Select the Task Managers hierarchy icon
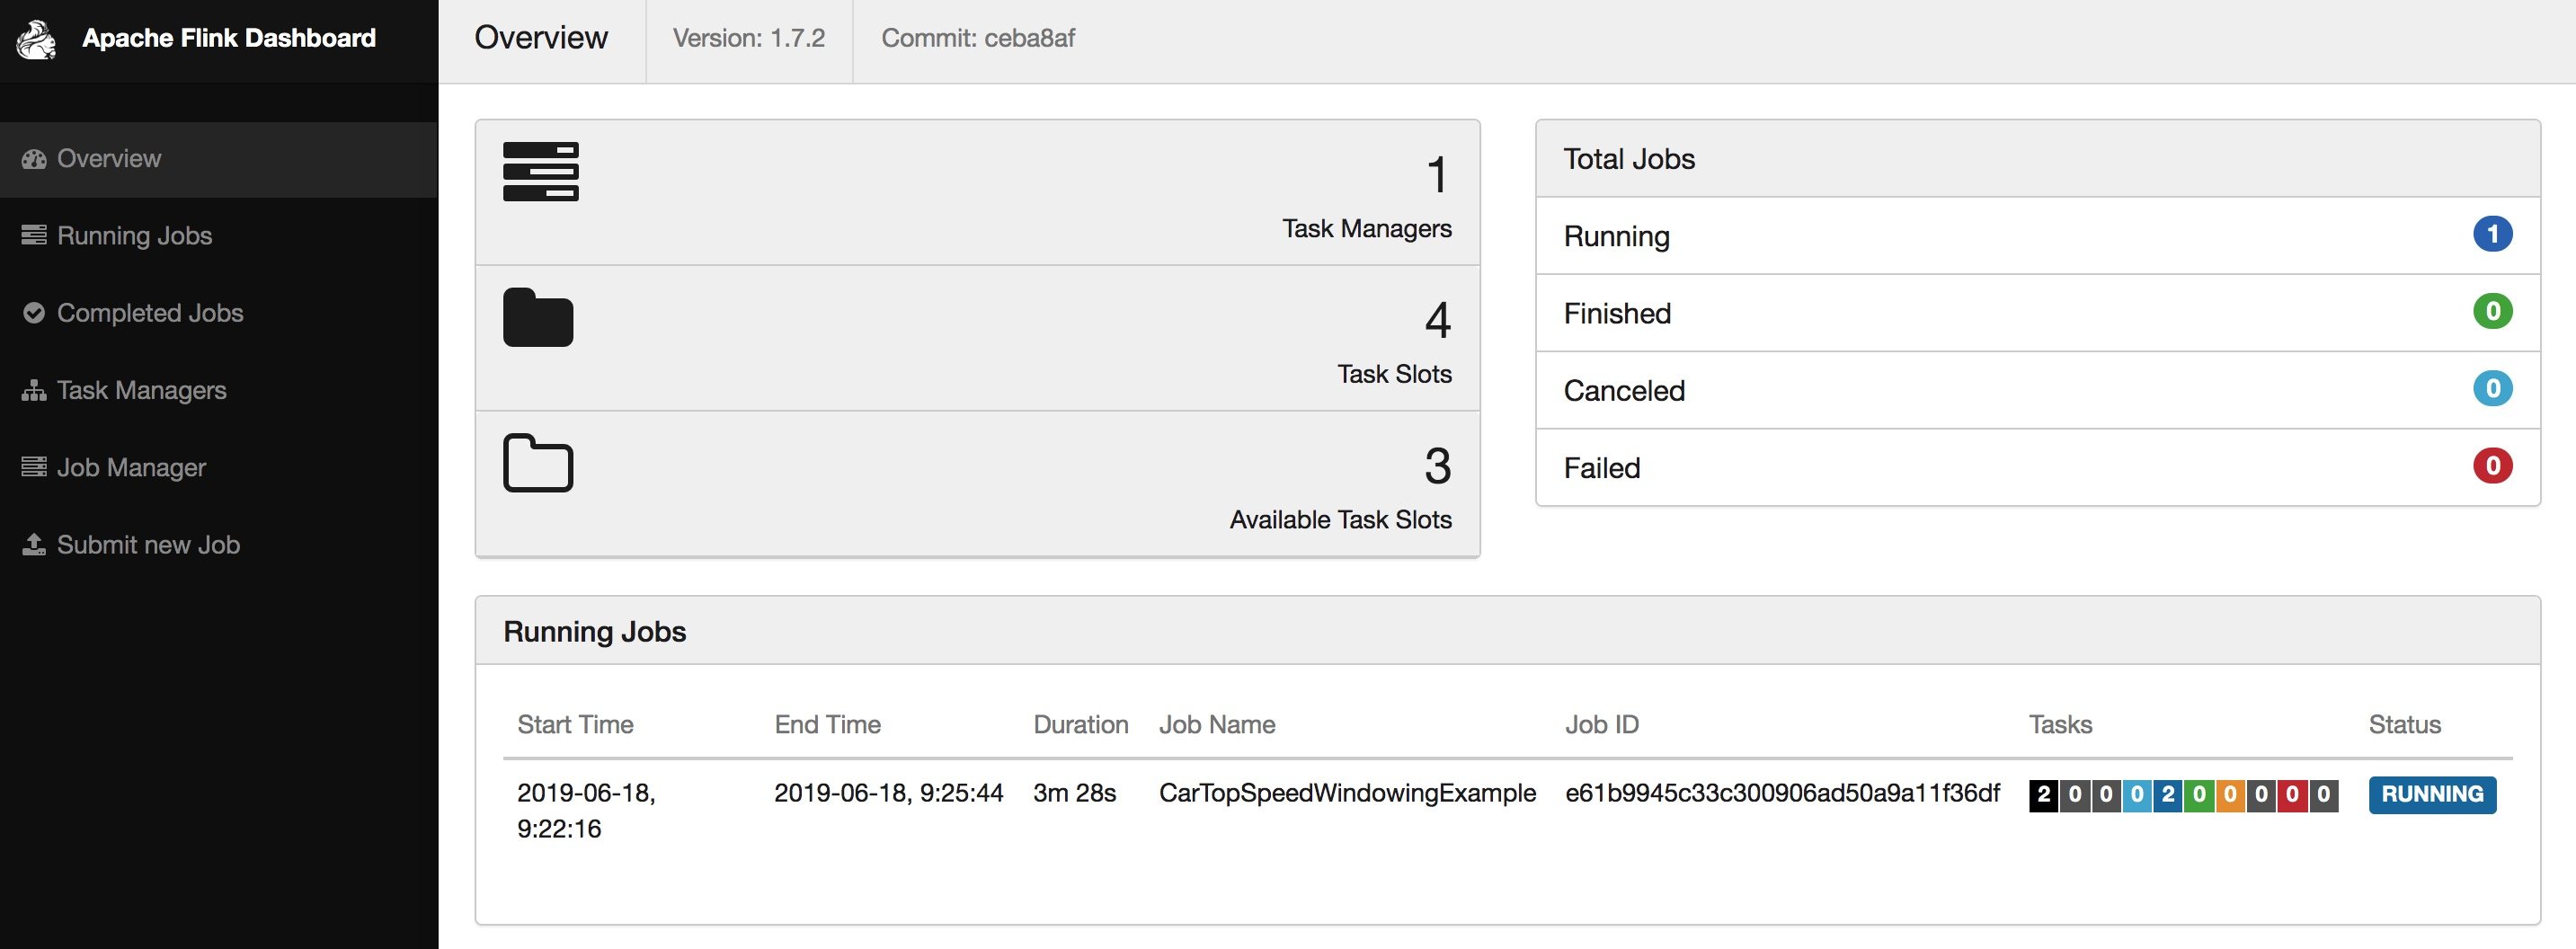Image resolution: width=2576 pixels, height=949 pixels. pyautogui.click(x=33, y=390)
